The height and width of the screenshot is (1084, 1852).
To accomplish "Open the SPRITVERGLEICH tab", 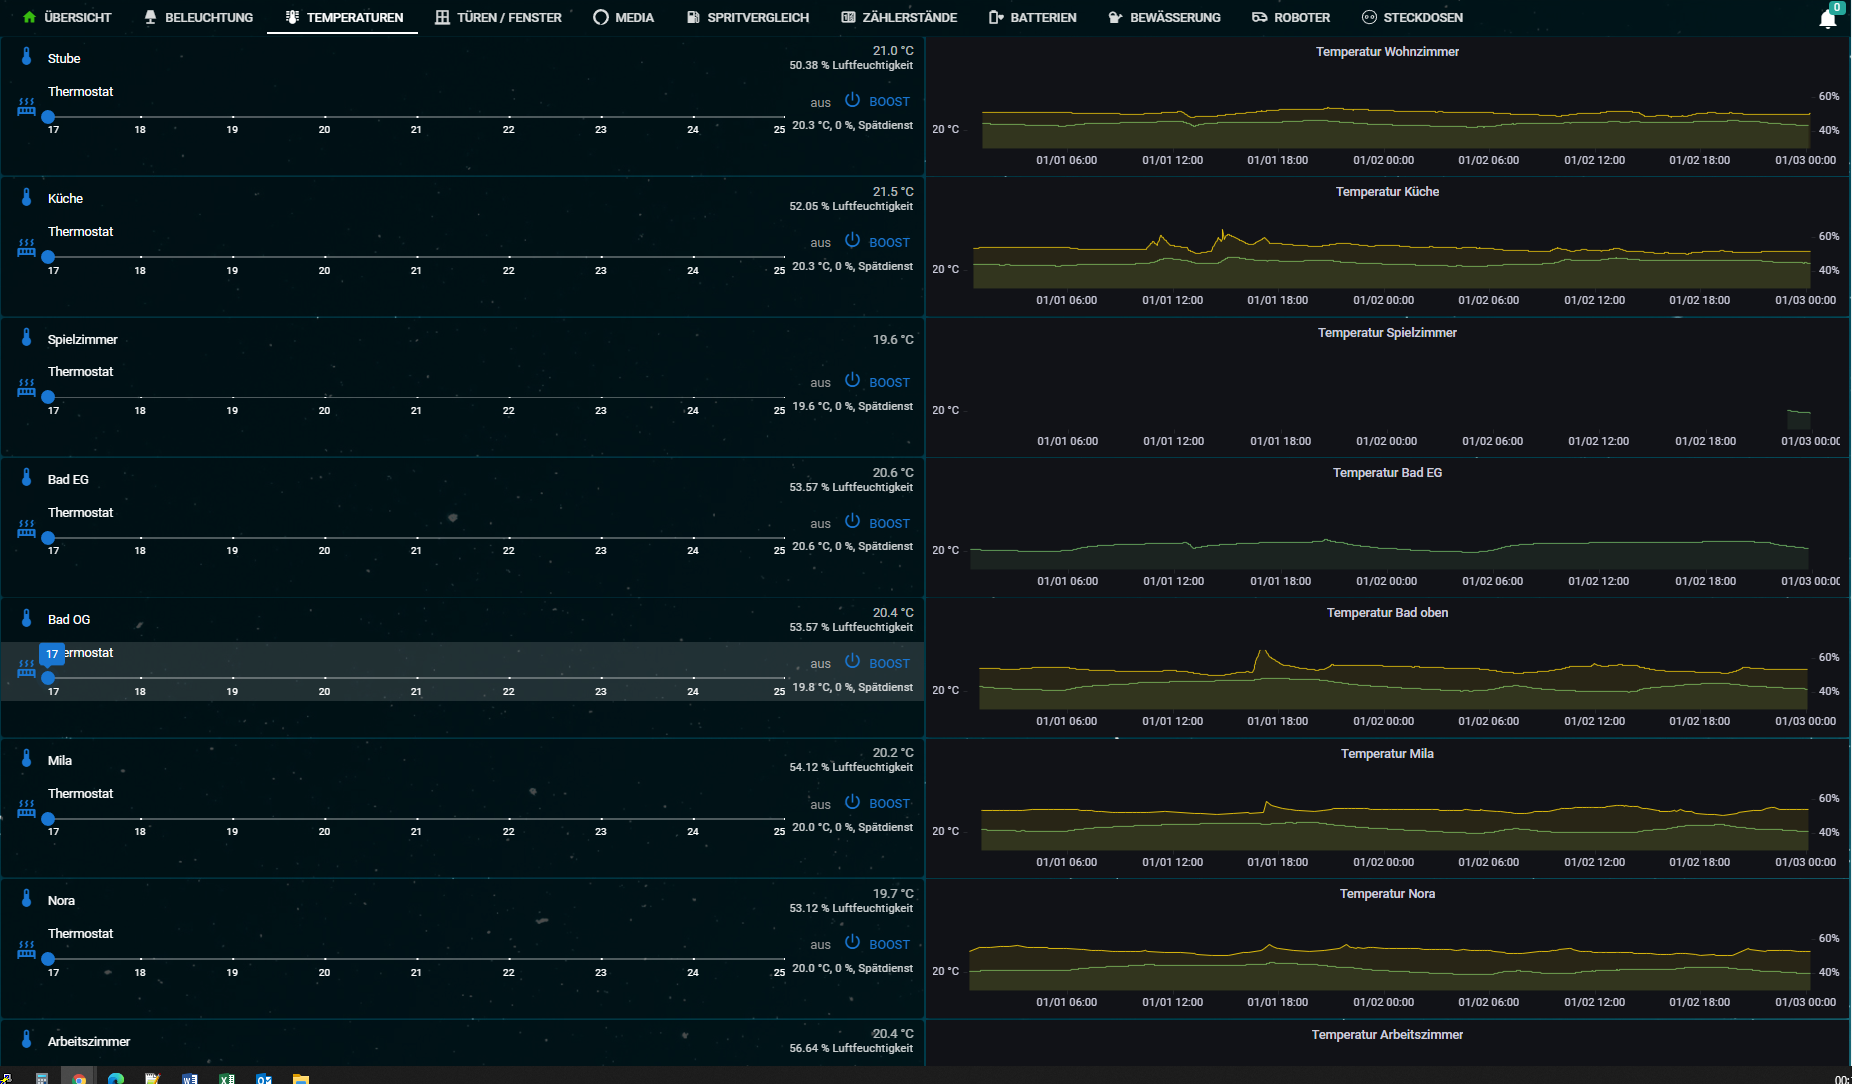I will point(747,17).
